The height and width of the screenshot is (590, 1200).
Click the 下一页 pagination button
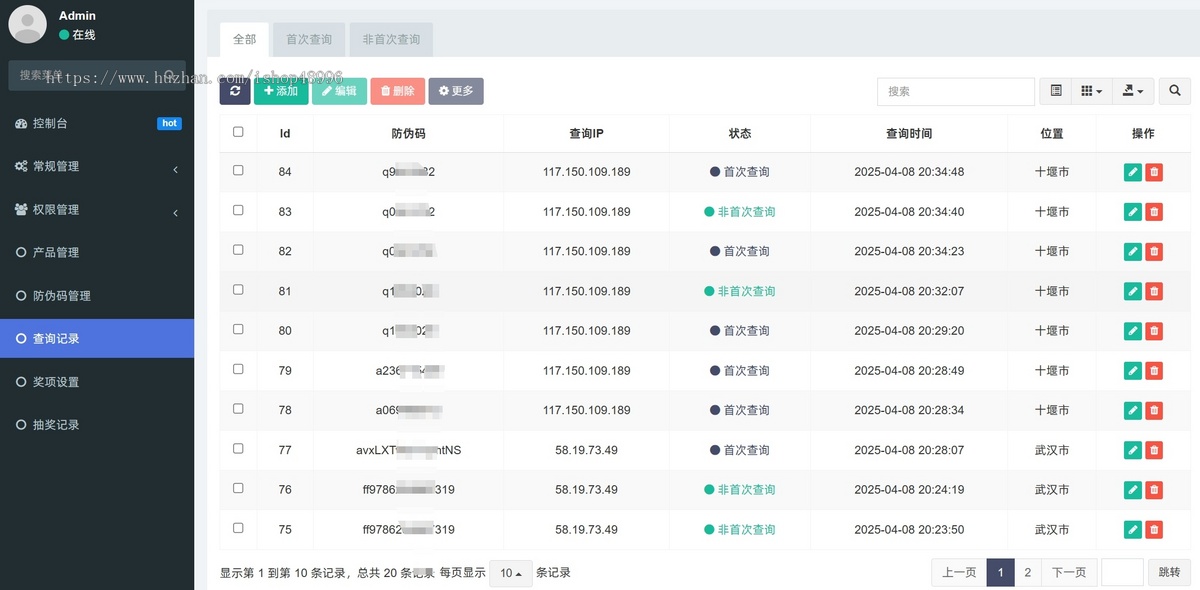click(1068, 572)
